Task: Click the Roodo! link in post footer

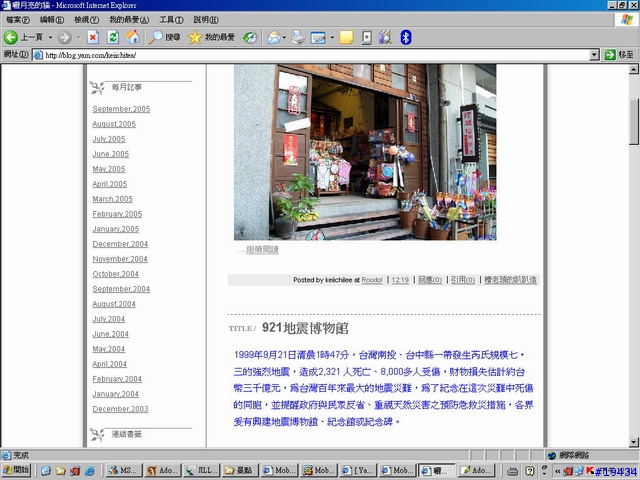Action: 372,280
